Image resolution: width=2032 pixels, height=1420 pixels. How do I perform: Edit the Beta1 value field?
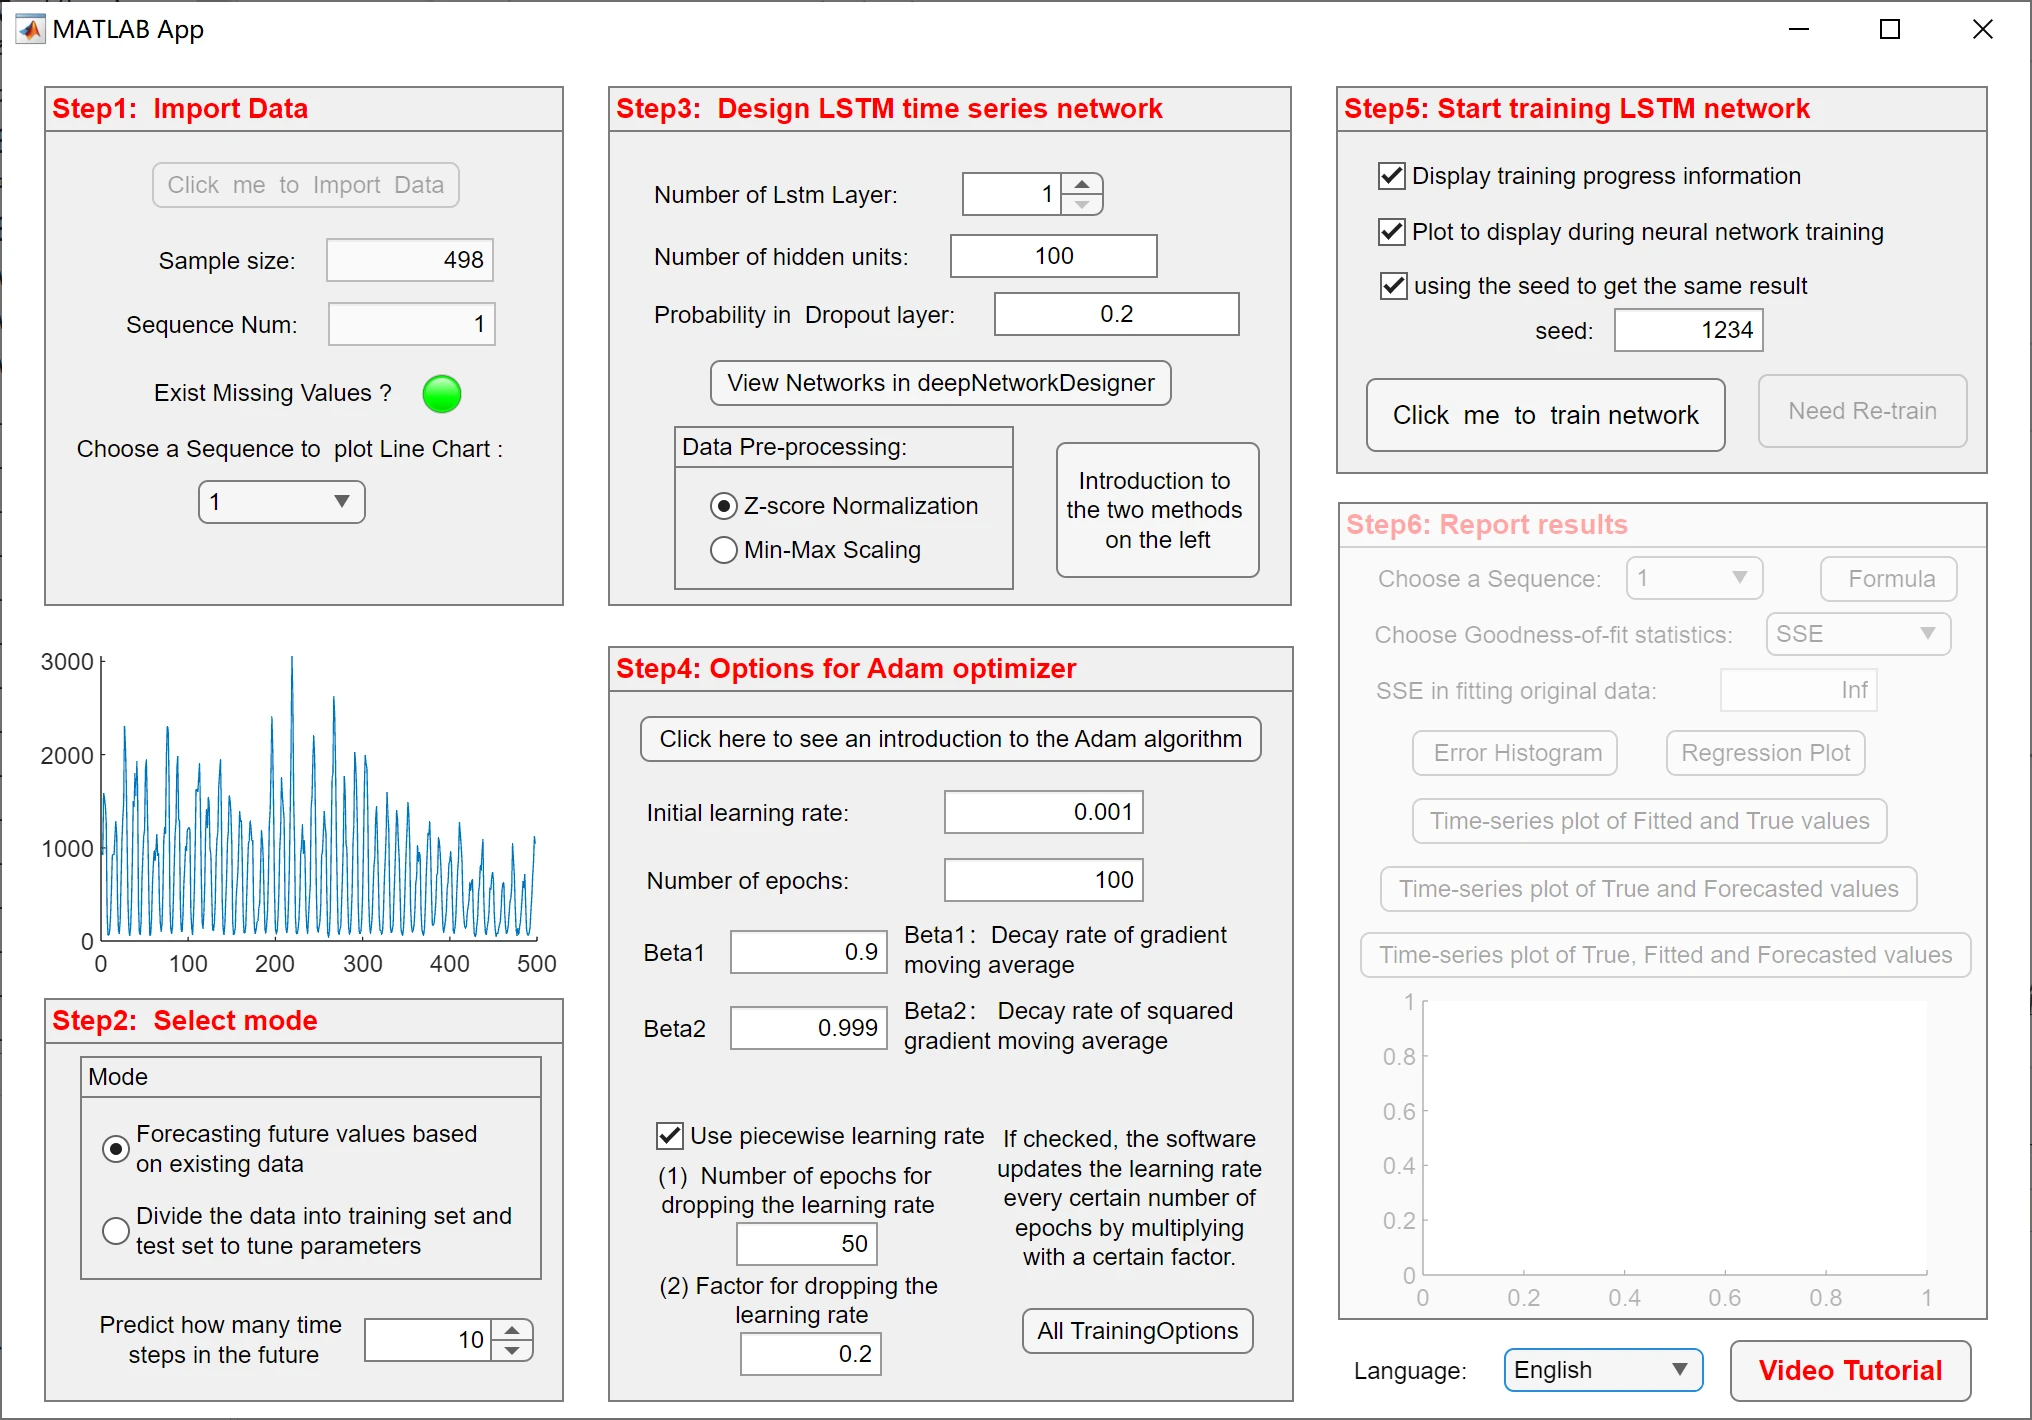click(809, 952)
